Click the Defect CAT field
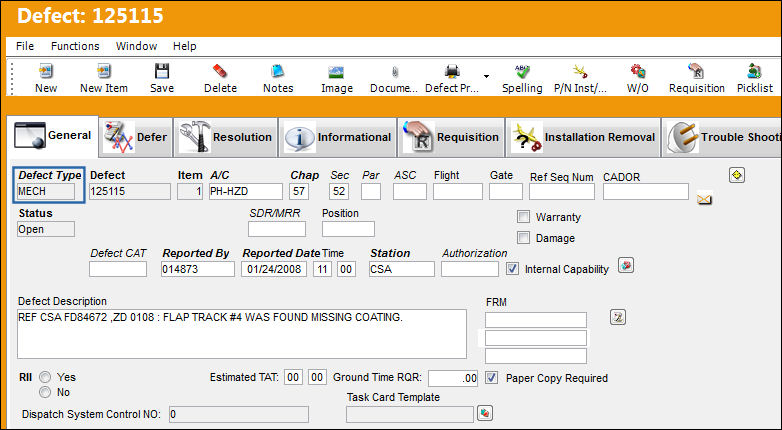782x430 pixels. pos(118,269)
